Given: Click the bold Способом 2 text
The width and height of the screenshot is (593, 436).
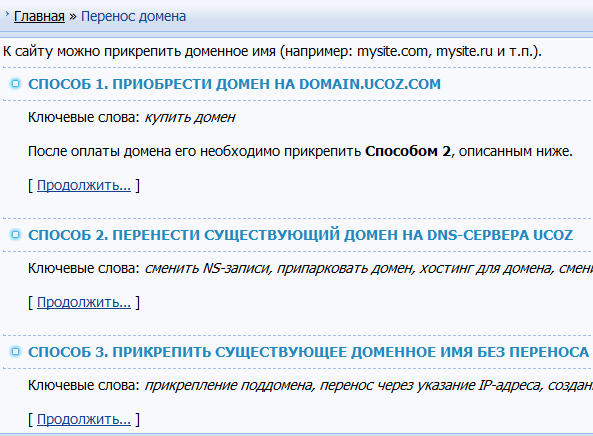Looking at the screenshot, I should coord(408,151).
